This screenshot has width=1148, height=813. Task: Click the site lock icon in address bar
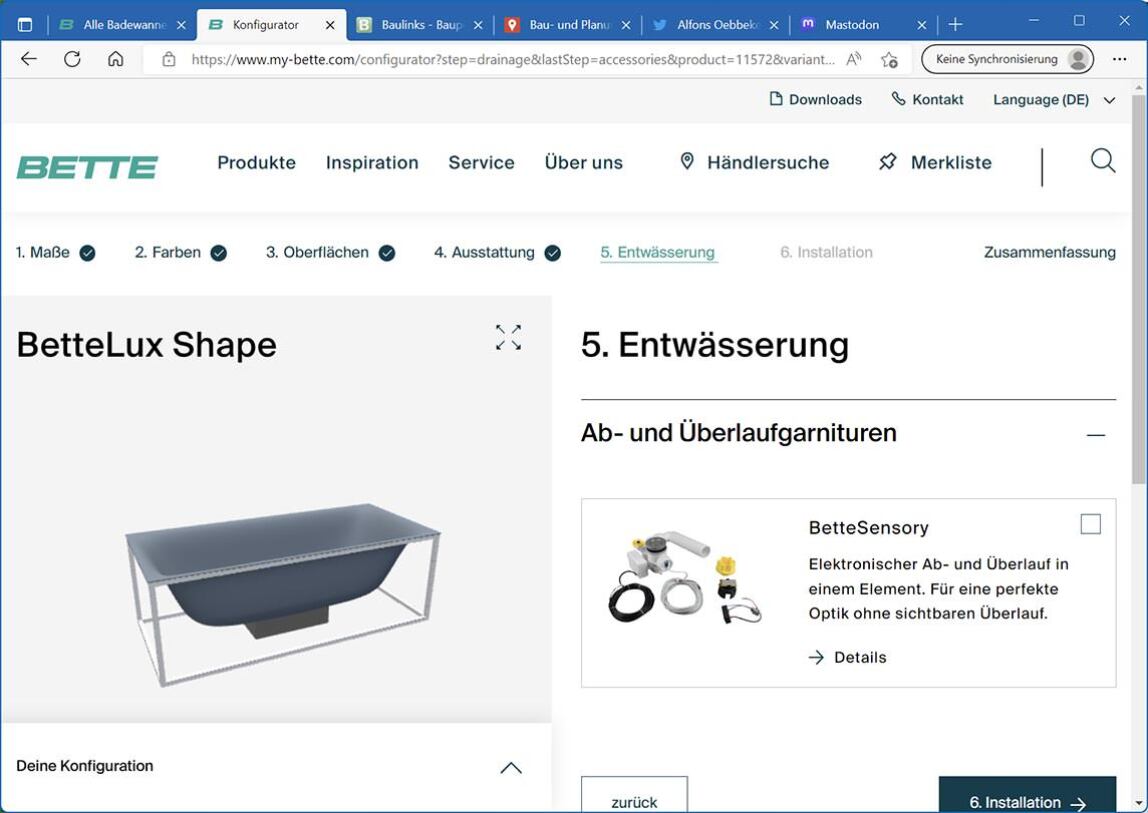tap(168, 59)
